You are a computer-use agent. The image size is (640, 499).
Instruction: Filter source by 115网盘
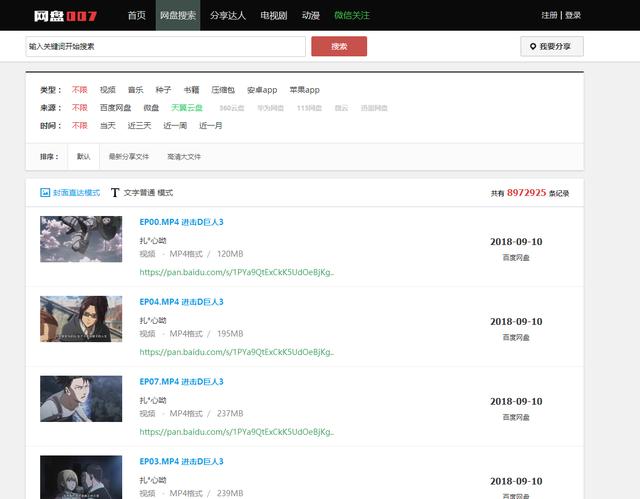309,108
